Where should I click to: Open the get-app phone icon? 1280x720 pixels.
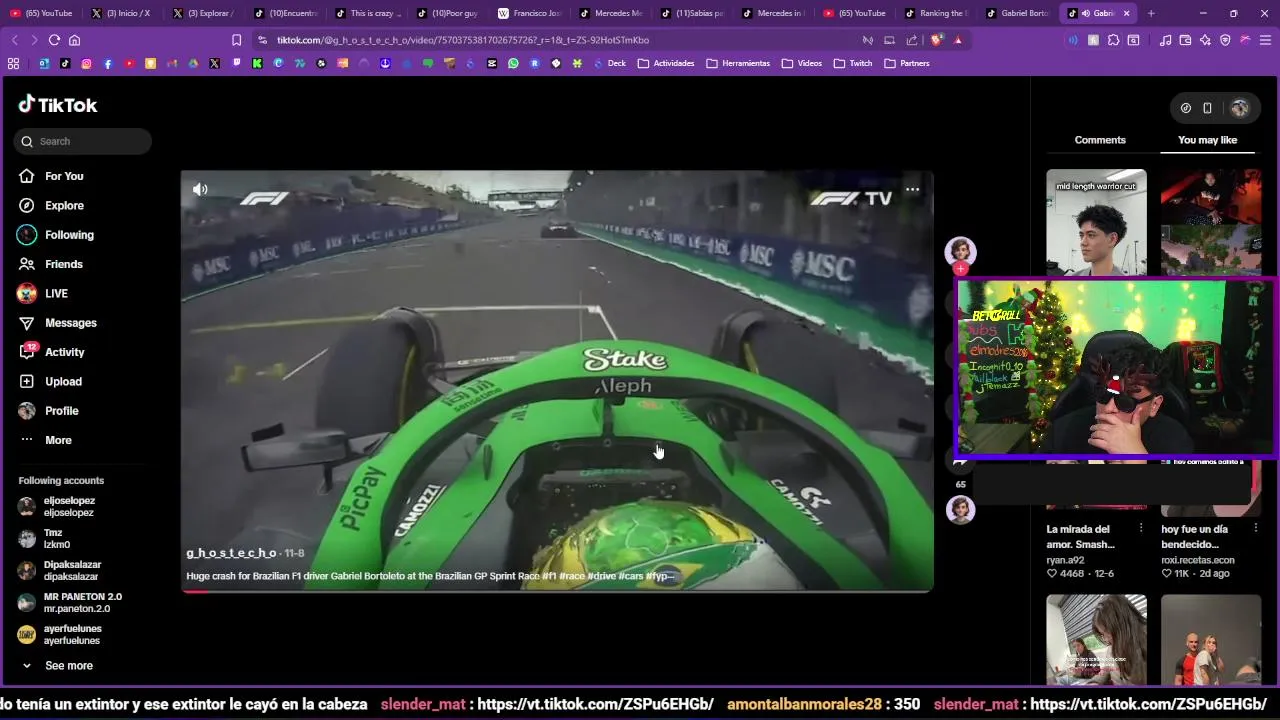tap(1207, 108)
